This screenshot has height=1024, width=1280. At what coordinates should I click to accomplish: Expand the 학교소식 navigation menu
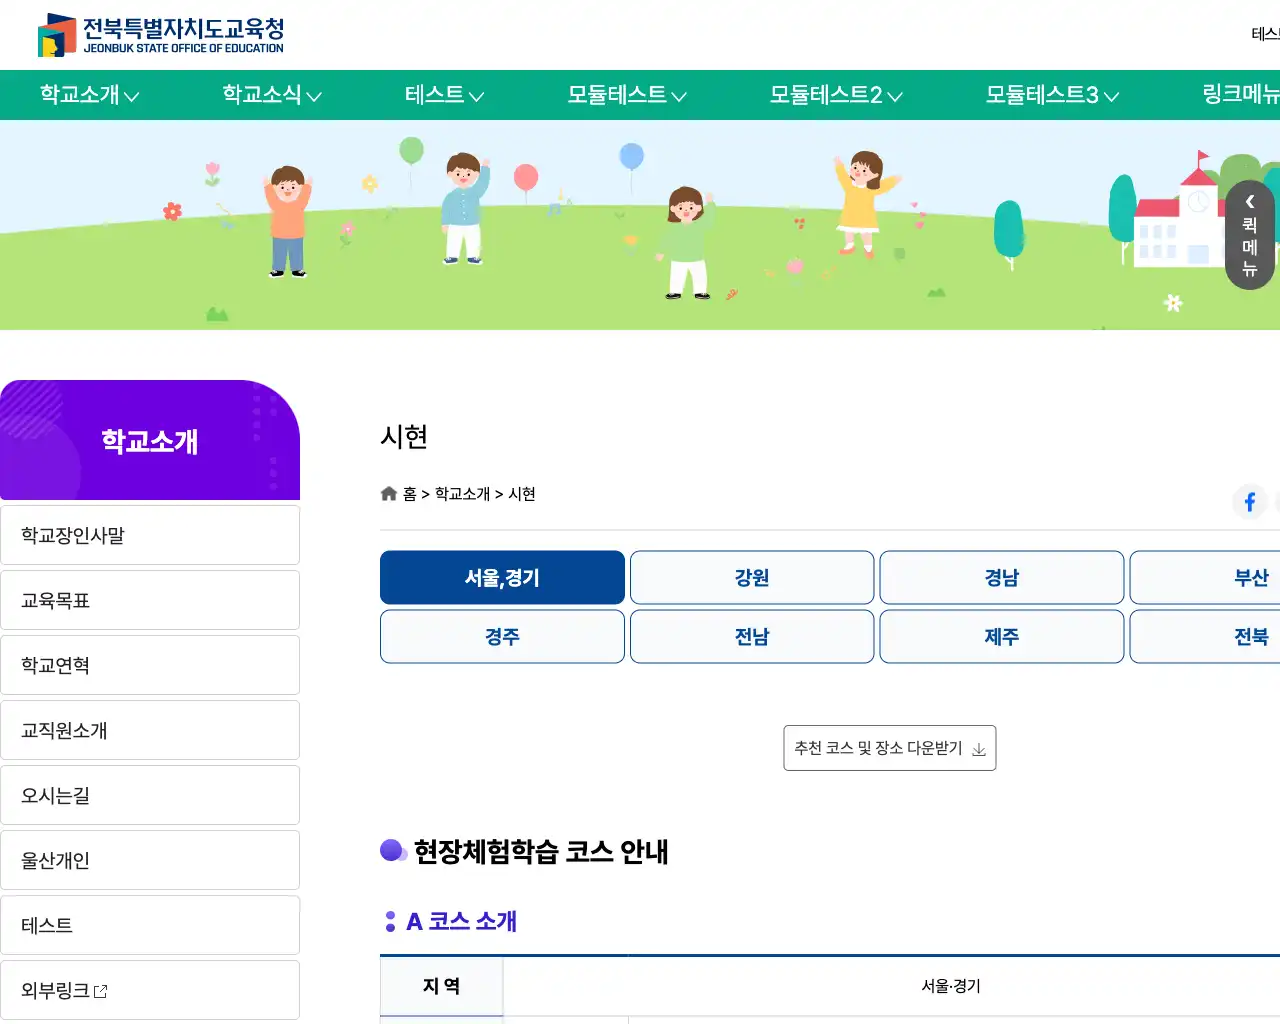pos(271,95)
